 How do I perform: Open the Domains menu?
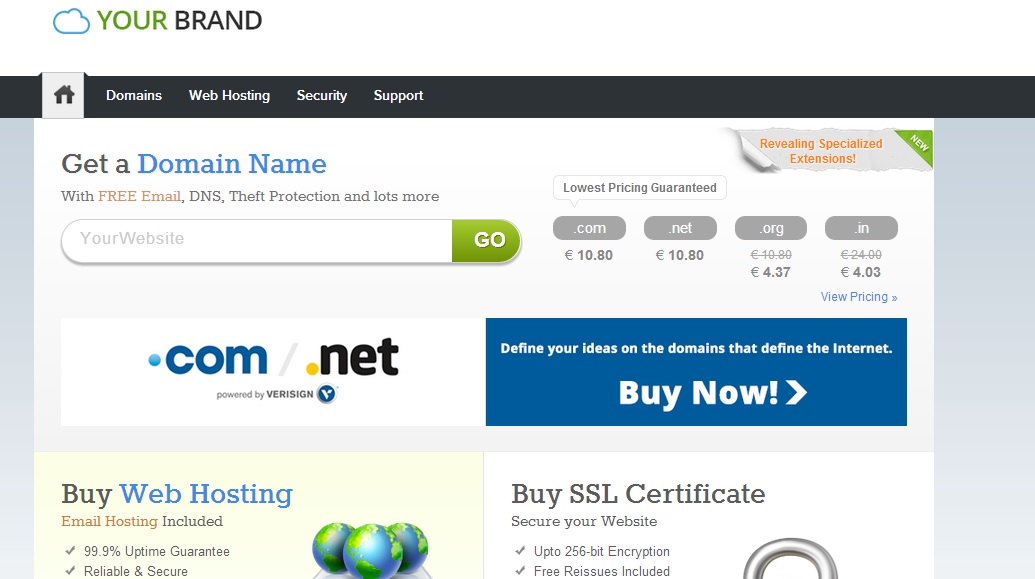(133, 95)
